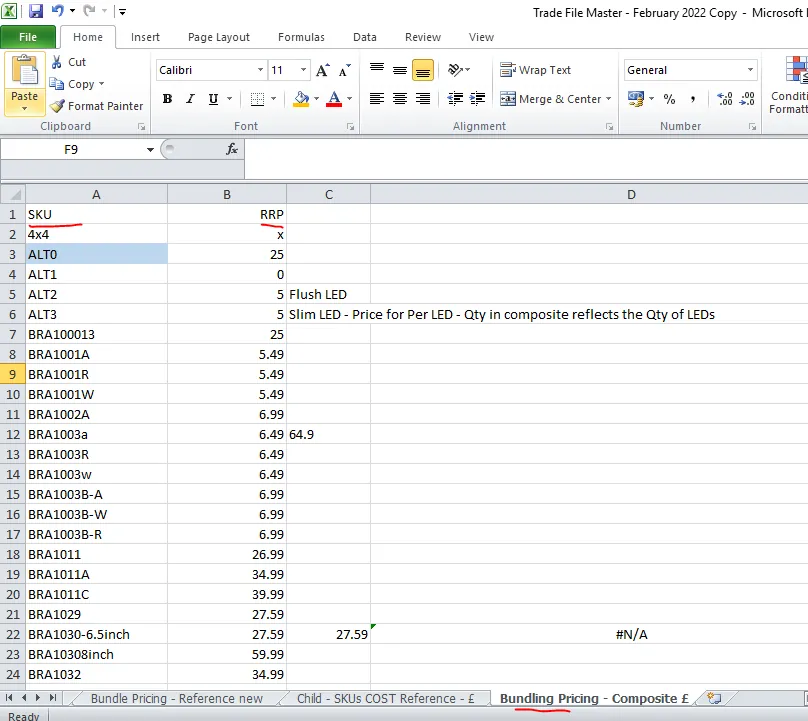
Task: Click the Copy button
Action: pos(72,83)
